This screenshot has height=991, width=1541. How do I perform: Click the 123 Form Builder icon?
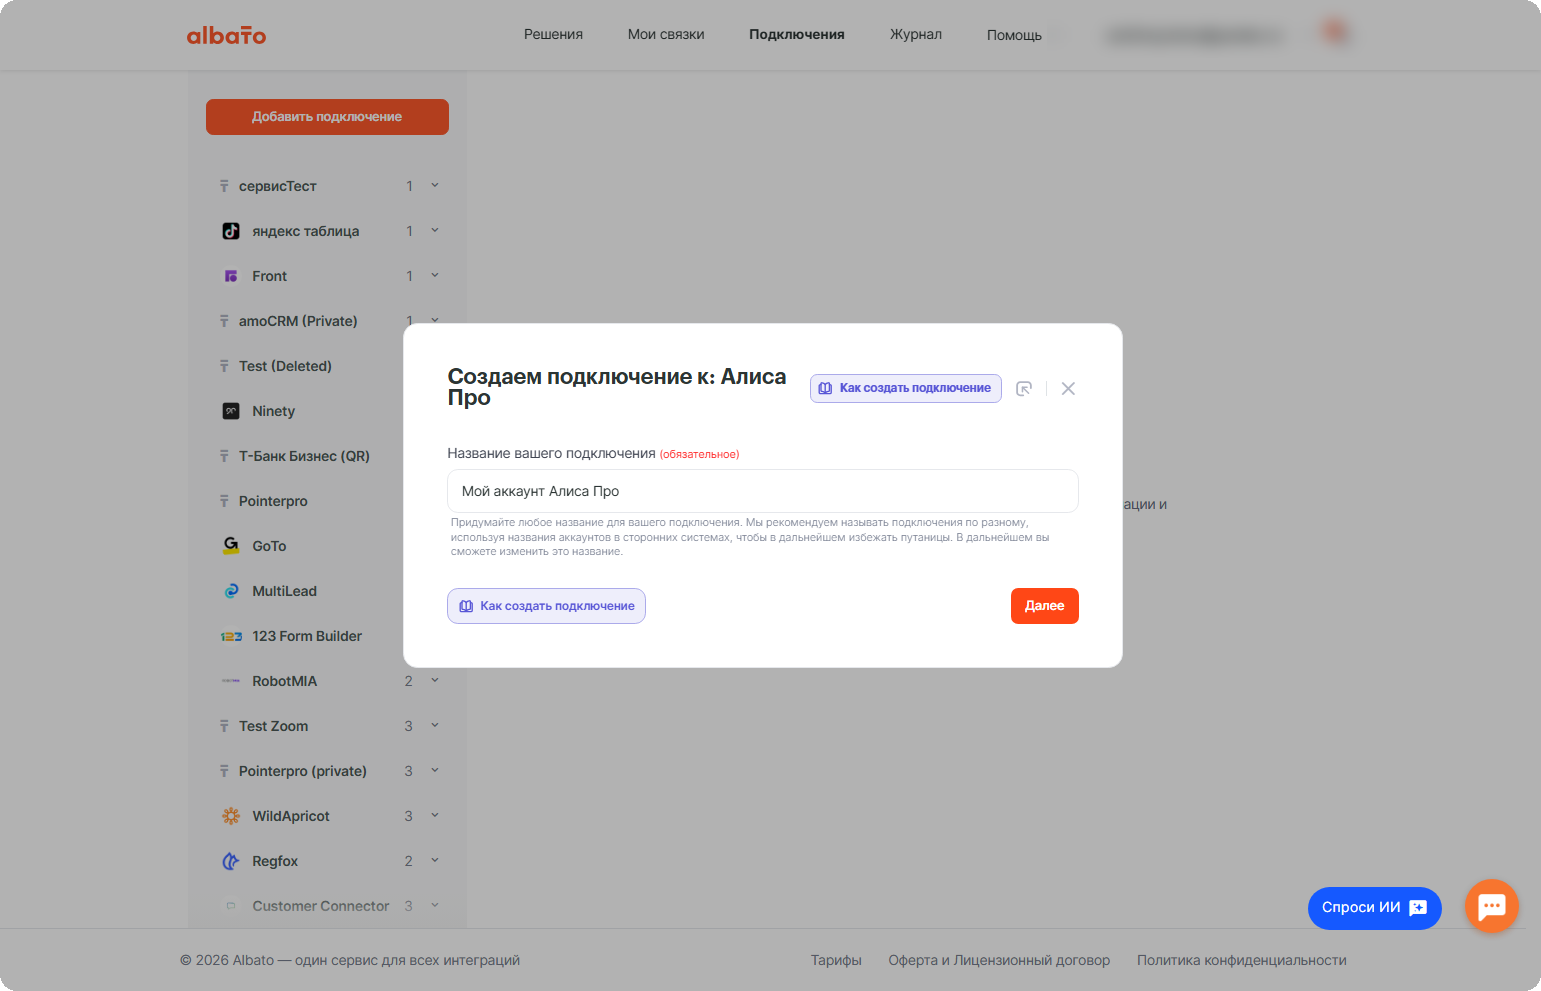231,636
